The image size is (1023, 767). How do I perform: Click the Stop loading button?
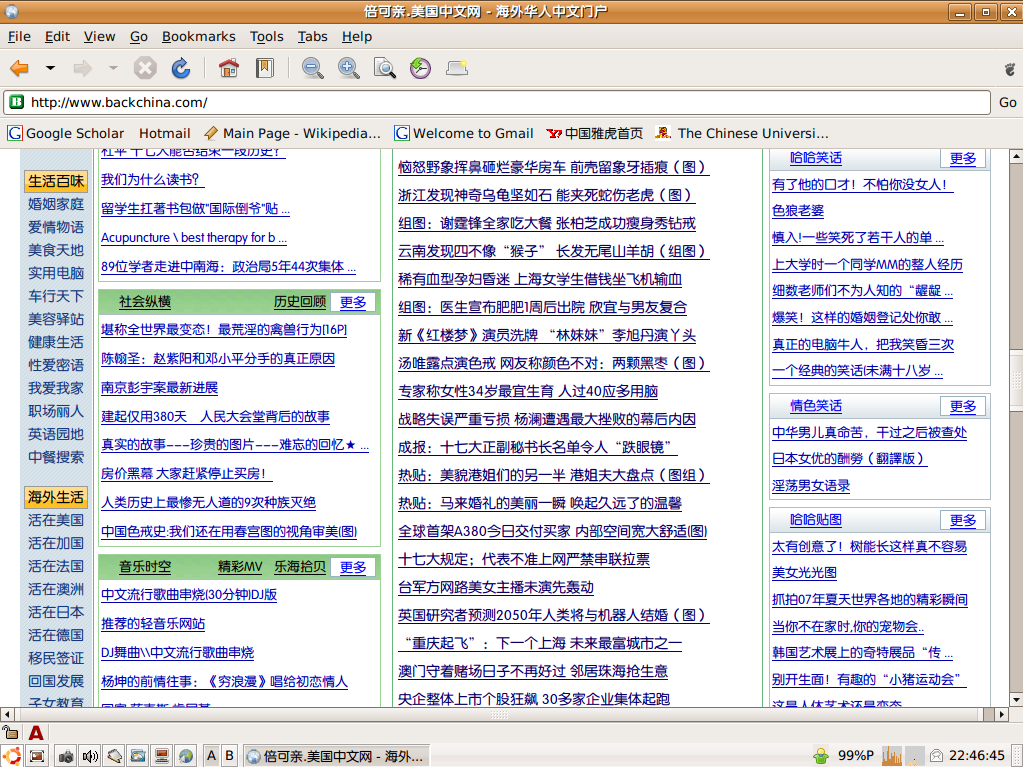(x=145, y=68)
